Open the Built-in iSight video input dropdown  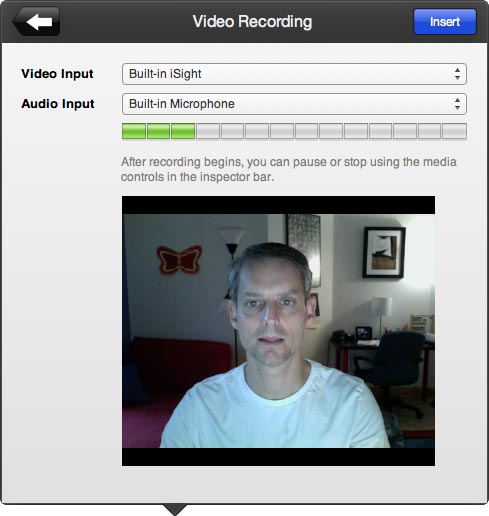click(x=294, y=74)
